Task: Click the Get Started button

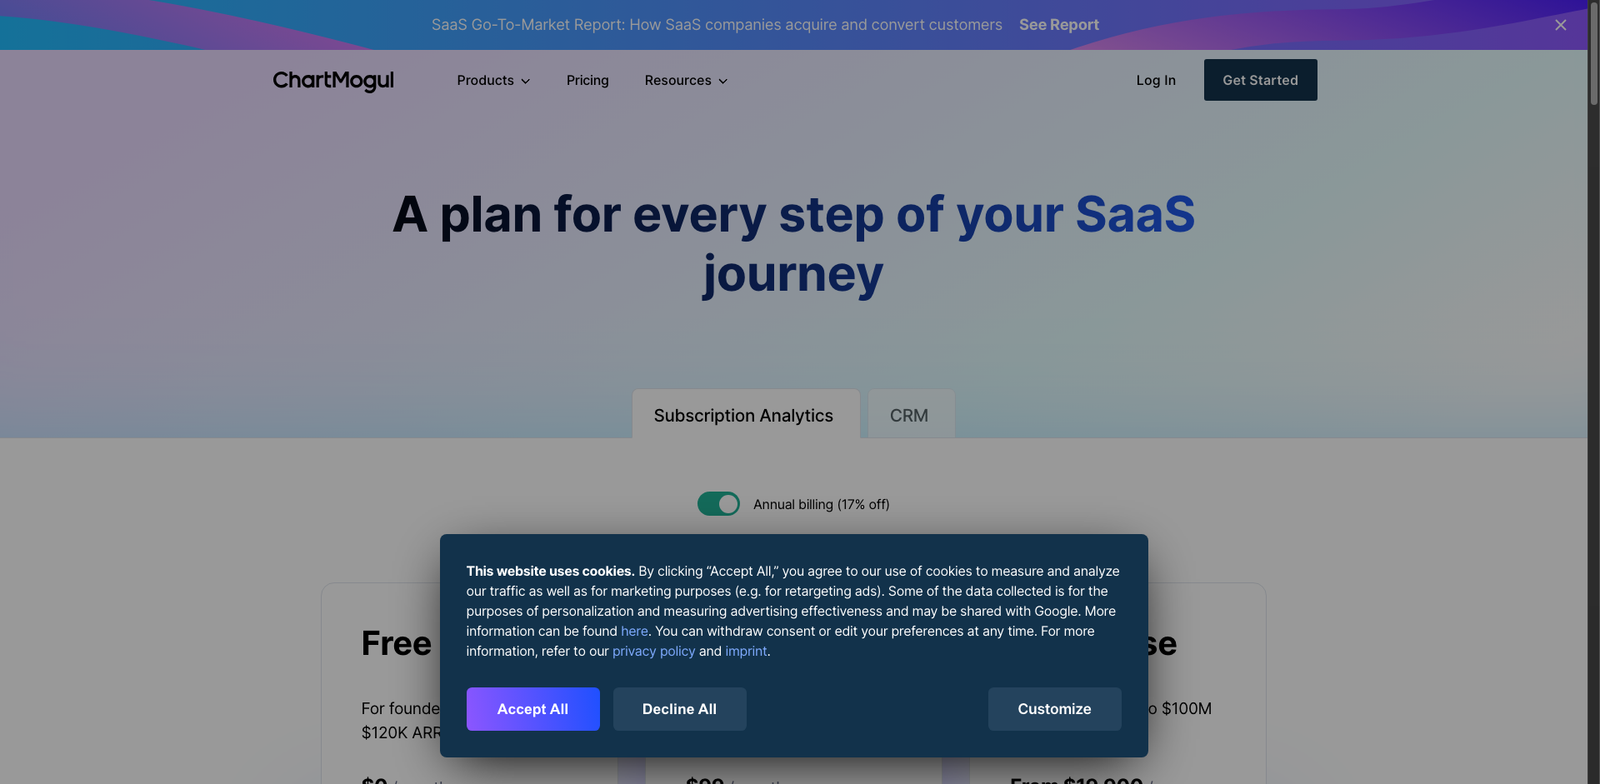Action: click(x=1259, y=80)
